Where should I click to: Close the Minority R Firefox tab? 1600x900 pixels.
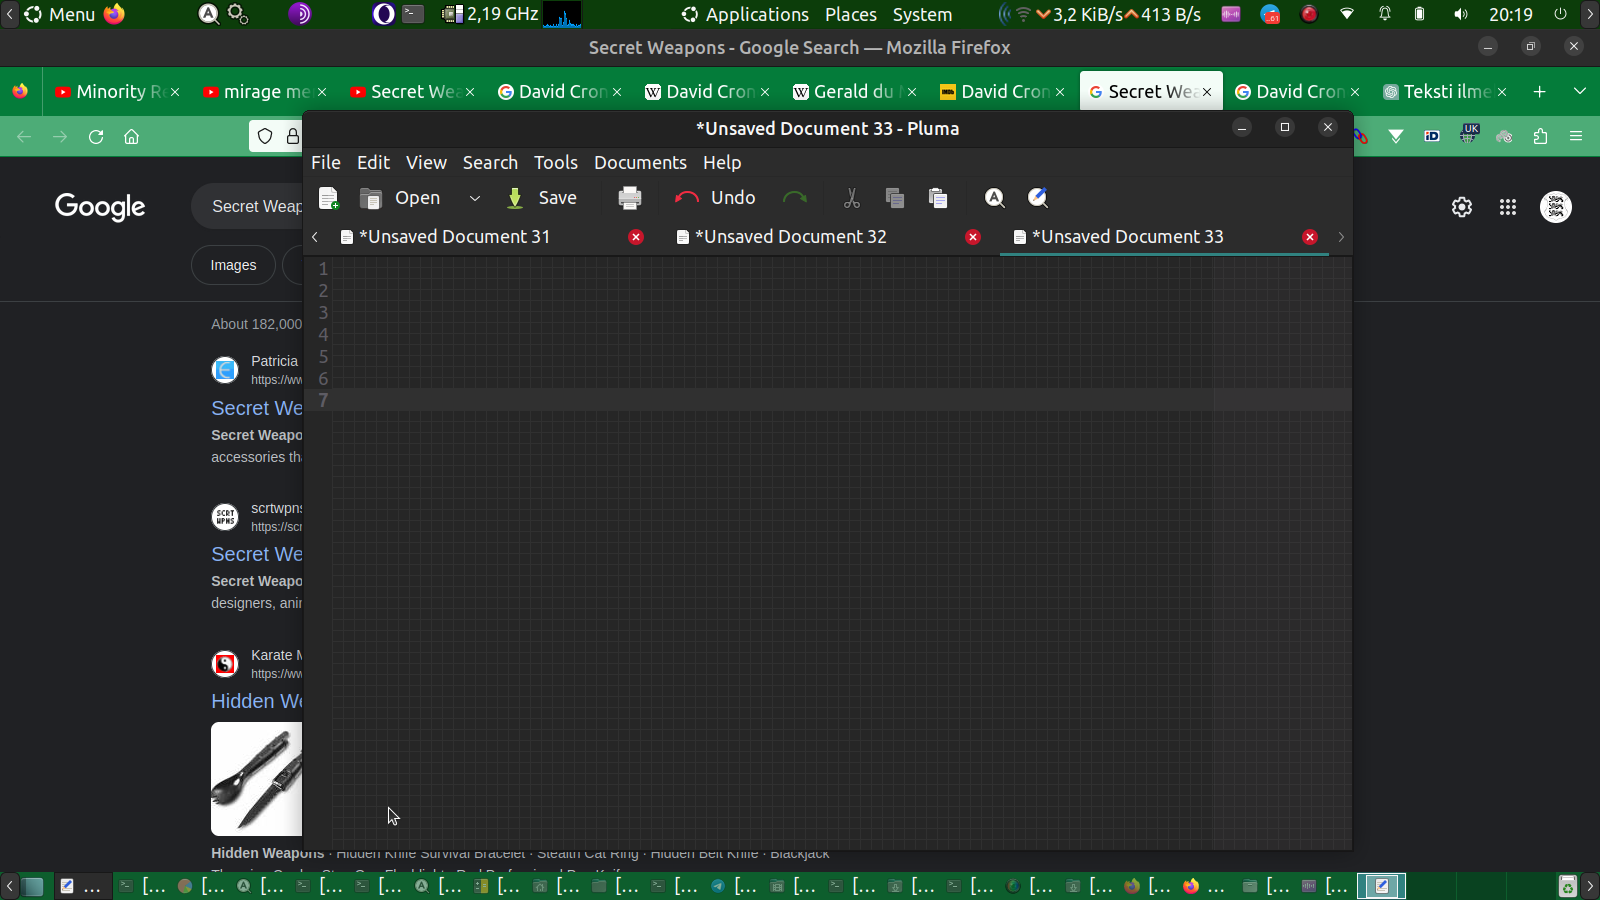(175, 92)
